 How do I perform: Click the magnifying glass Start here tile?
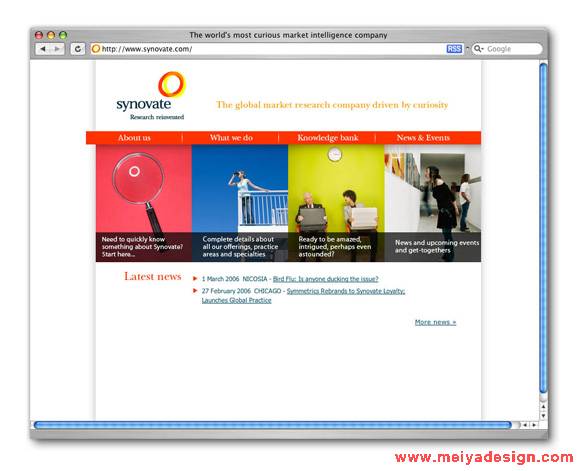point(144,203)
